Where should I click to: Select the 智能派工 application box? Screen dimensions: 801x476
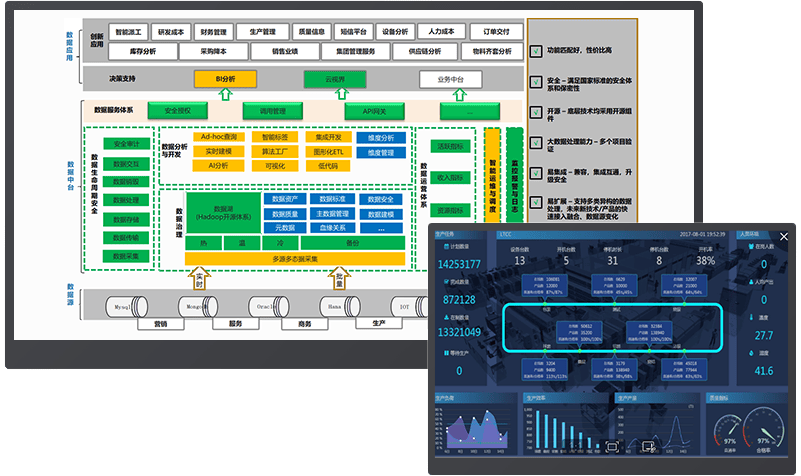coord(128,31)
